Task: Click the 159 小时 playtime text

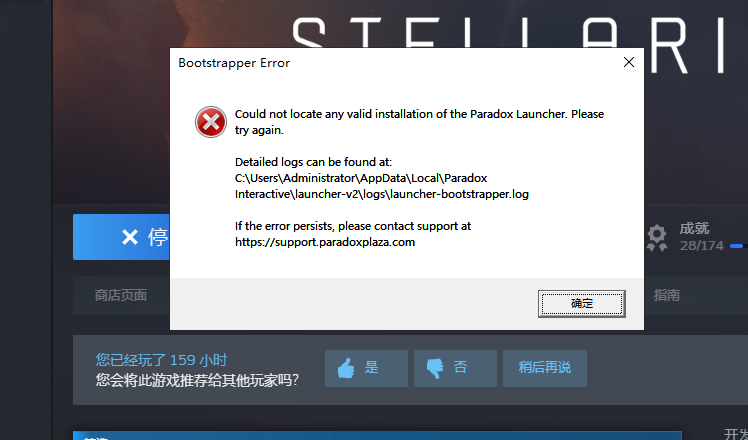Action: coord(198,360)
